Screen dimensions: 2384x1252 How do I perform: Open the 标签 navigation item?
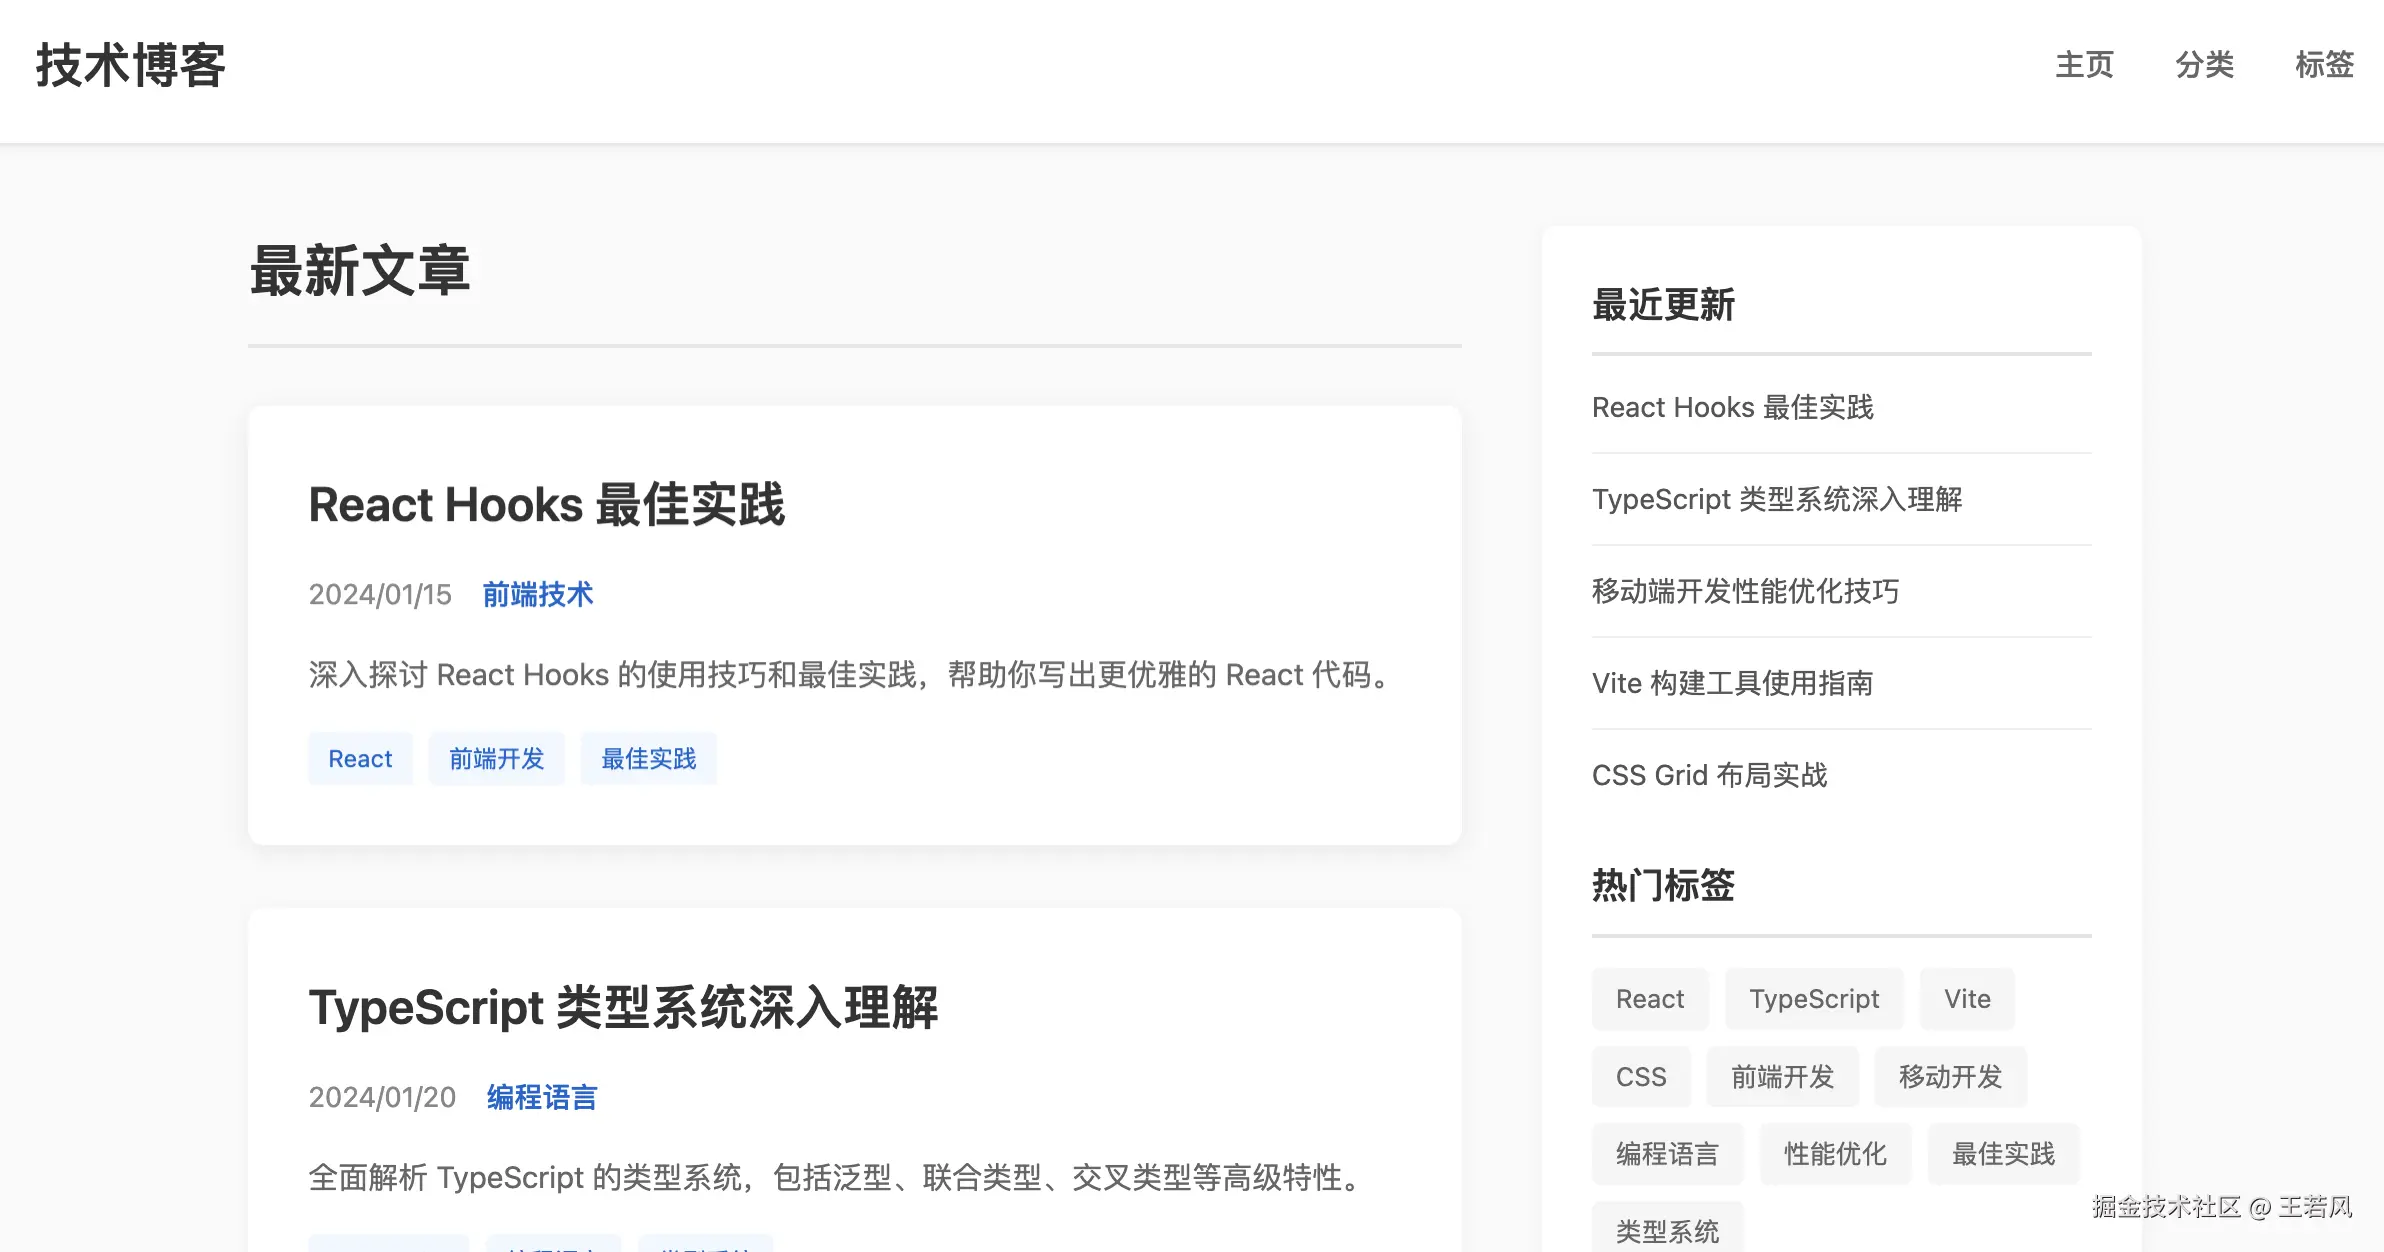2324,65
